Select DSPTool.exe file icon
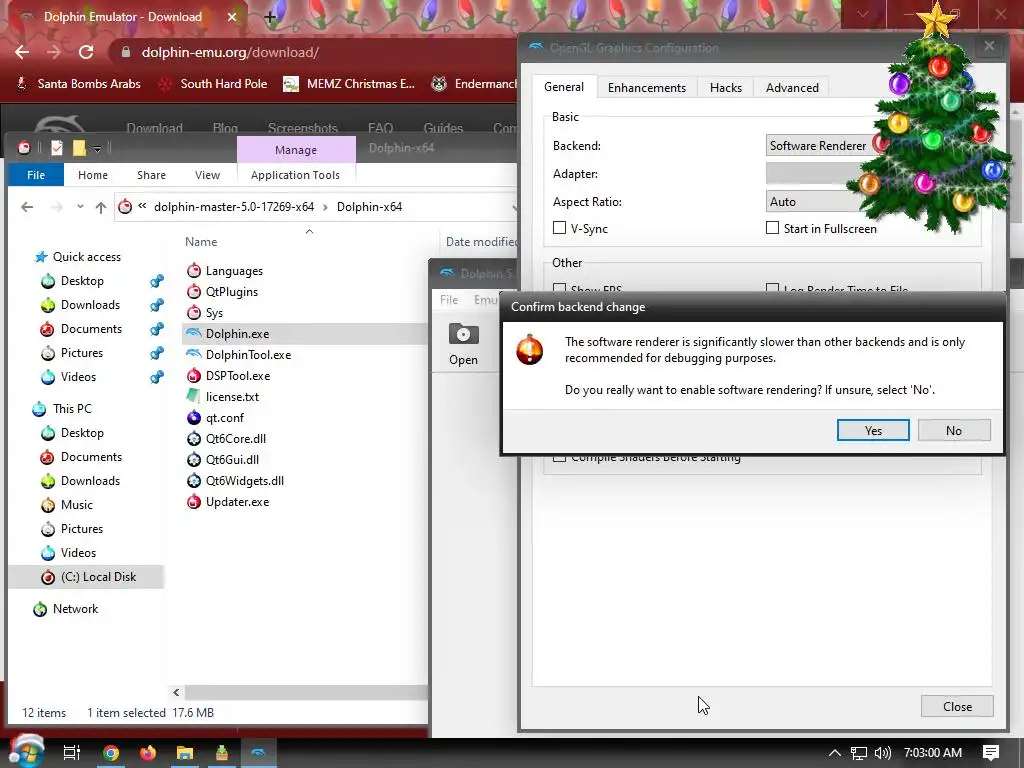This screenshot has height=768, width=1024. 194,376
